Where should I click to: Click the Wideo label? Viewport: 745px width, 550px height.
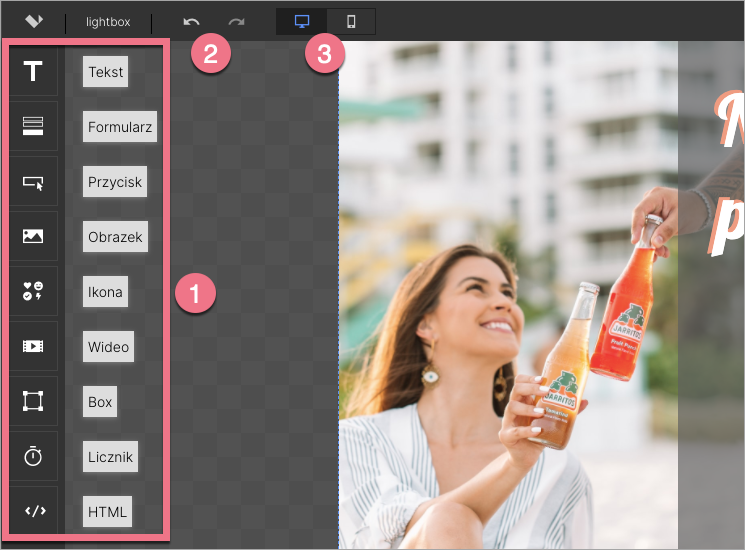[x=108, y=347]
